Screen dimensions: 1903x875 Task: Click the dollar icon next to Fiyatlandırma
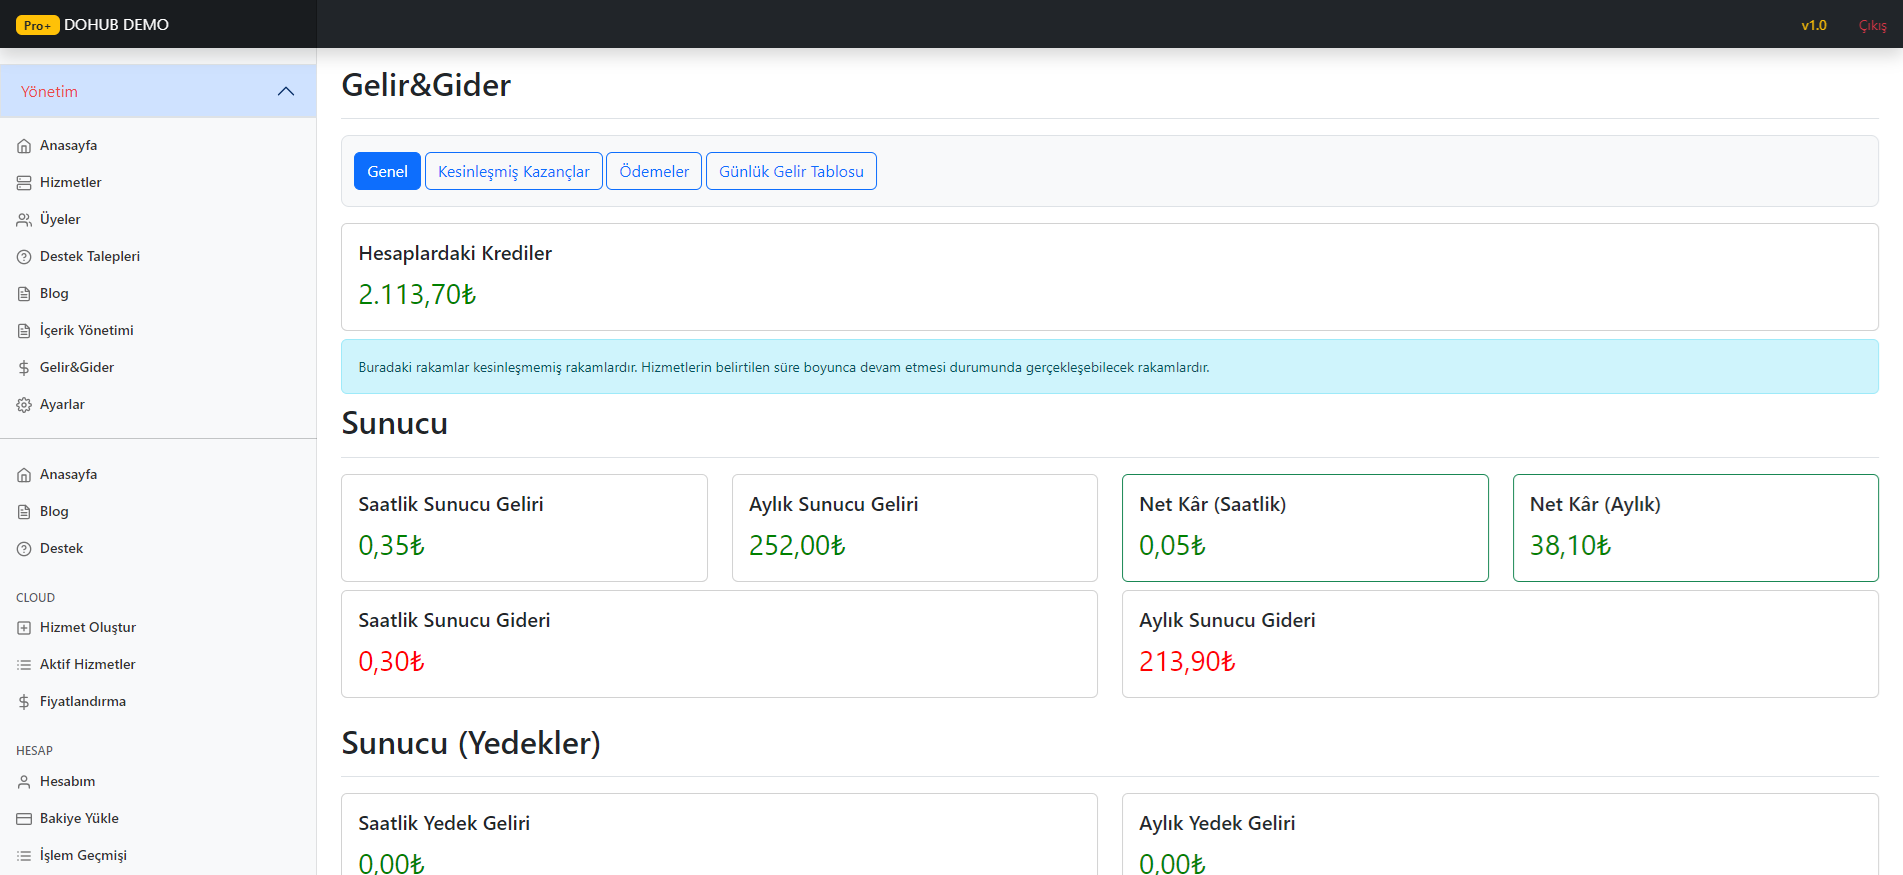tap(24, 702)
